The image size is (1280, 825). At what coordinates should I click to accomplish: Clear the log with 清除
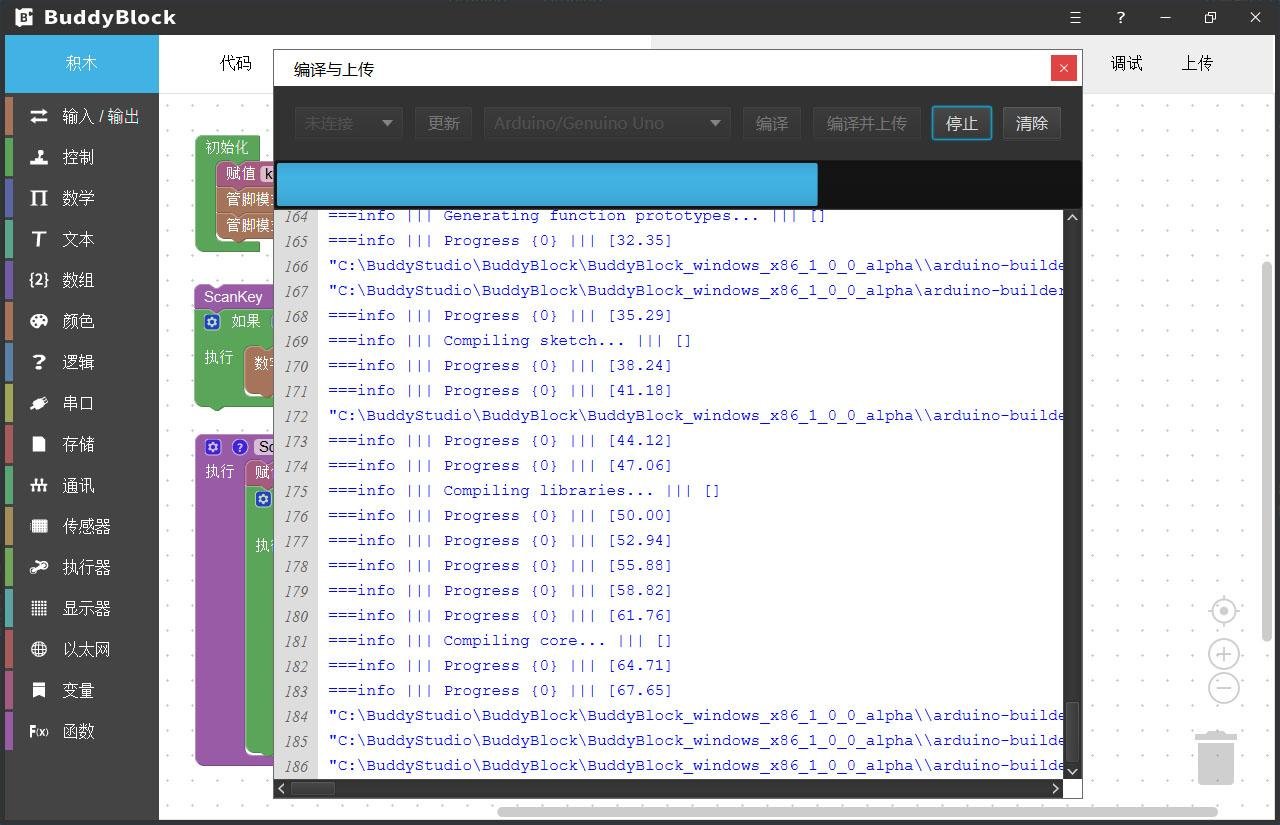[1032, 123]
